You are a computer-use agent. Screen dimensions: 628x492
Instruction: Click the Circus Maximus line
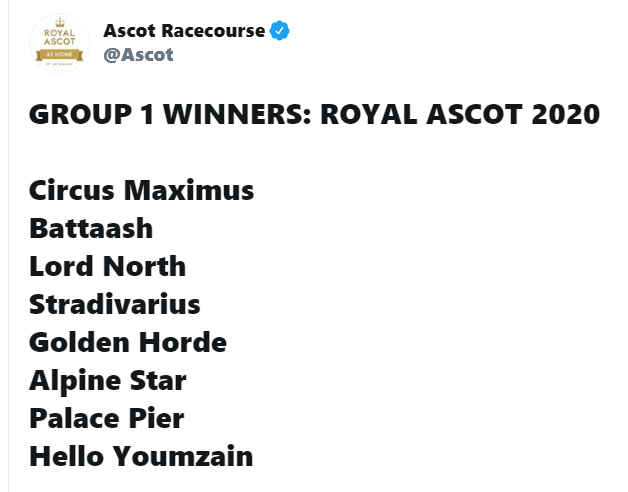click(141, 190)
